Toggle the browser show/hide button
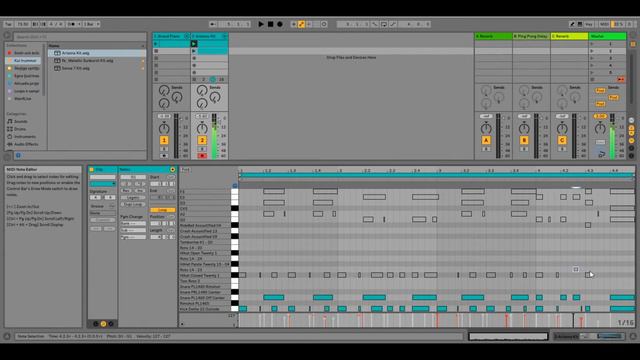Image resolution: width=640 pixels, height=360 pixels. [7, 36]
